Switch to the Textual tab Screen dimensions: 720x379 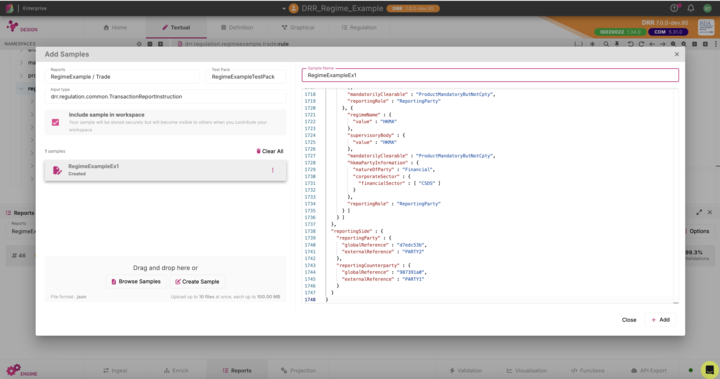pos(176,28)
